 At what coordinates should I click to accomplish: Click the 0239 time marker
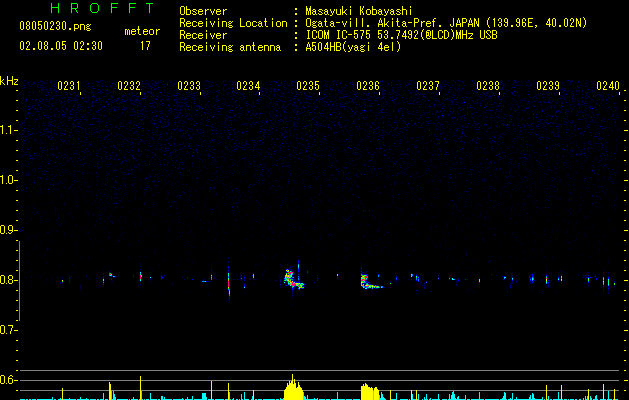click(548, 86)
